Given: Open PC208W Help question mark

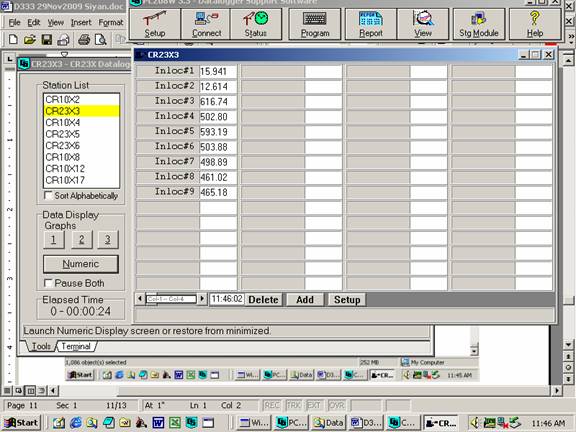Looking at the screenshot, I should tap(535, 24).
